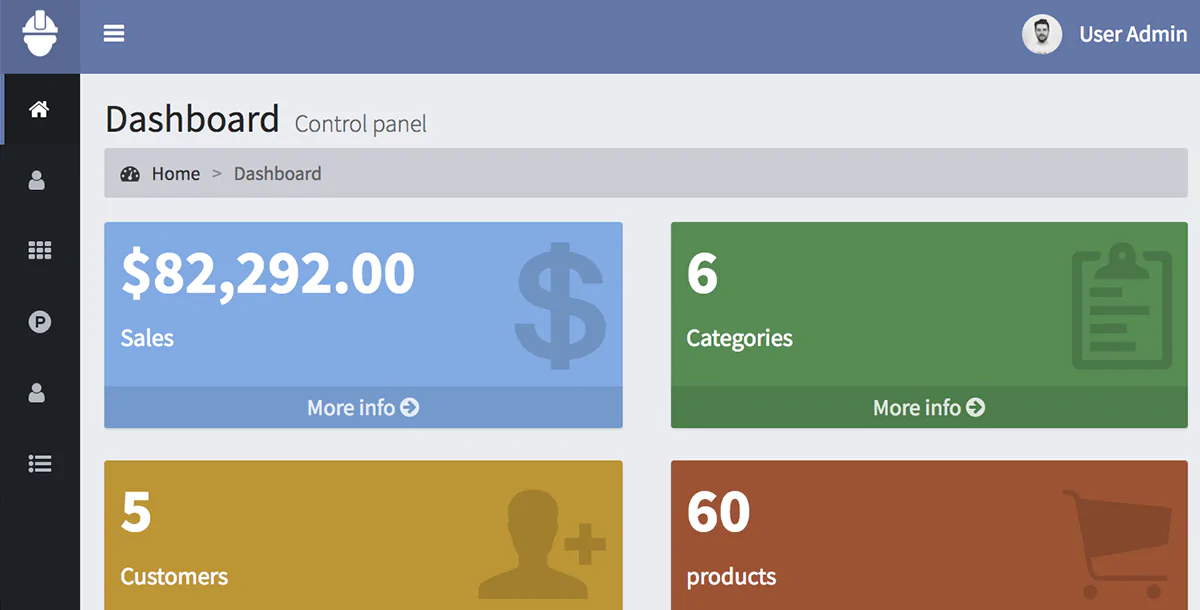Click the circled P sidebar icon
The height and width of the screenshot is (610, 1200).
pos(39,322)
